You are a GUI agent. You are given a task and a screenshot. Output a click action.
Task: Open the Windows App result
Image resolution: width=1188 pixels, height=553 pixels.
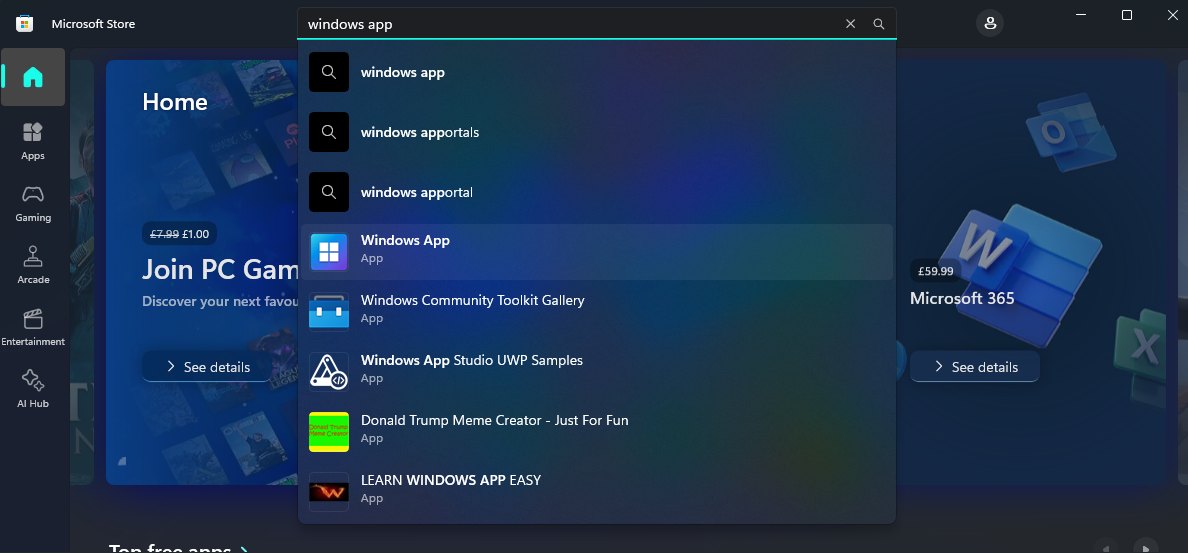[596, 252]
